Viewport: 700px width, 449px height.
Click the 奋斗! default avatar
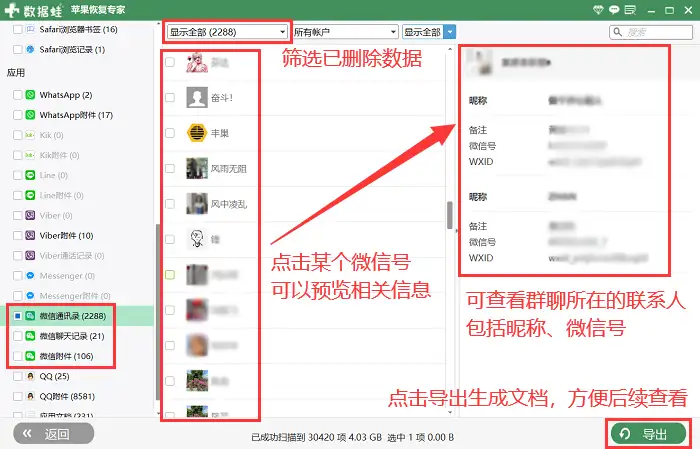[197, 97]
